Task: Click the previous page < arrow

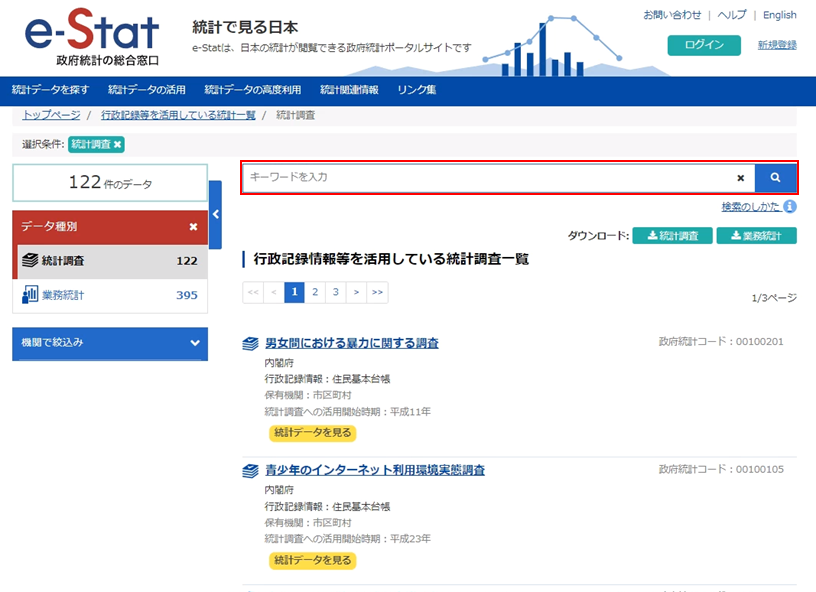Action: (x=274, y=292)
